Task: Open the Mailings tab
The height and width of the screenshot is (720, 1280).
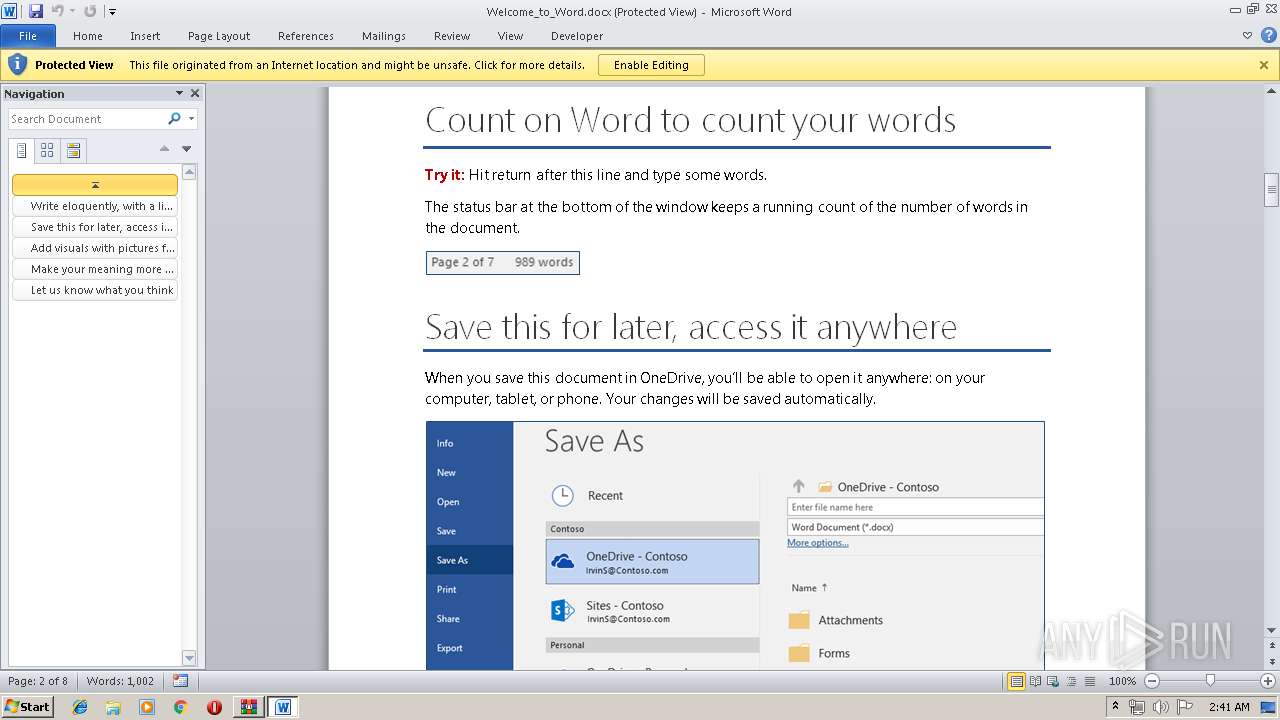Action: (x=384, y=36)
